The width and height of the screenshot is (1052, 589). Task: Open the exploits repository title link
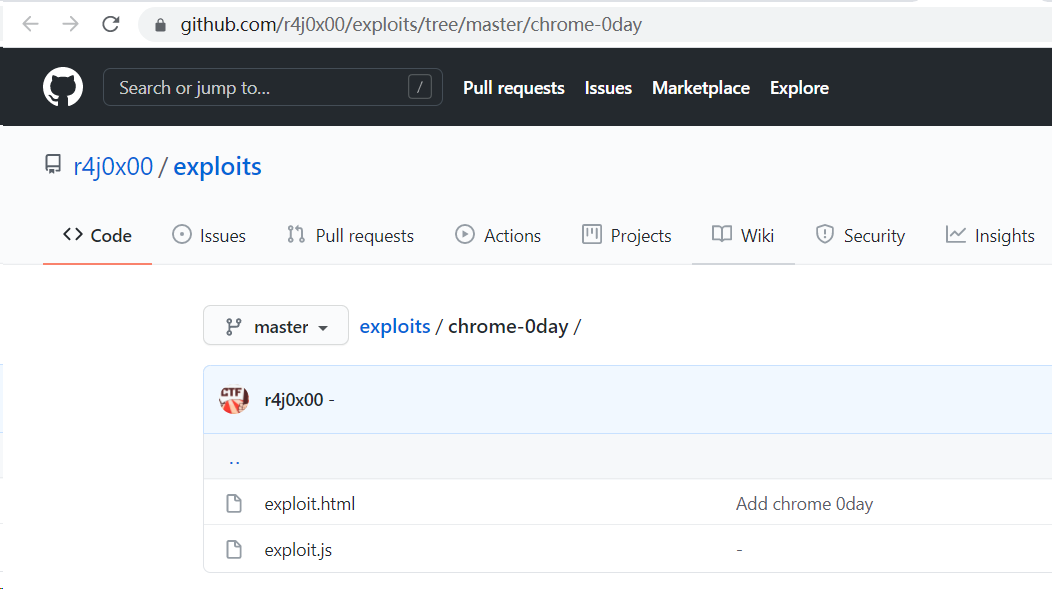217,166
